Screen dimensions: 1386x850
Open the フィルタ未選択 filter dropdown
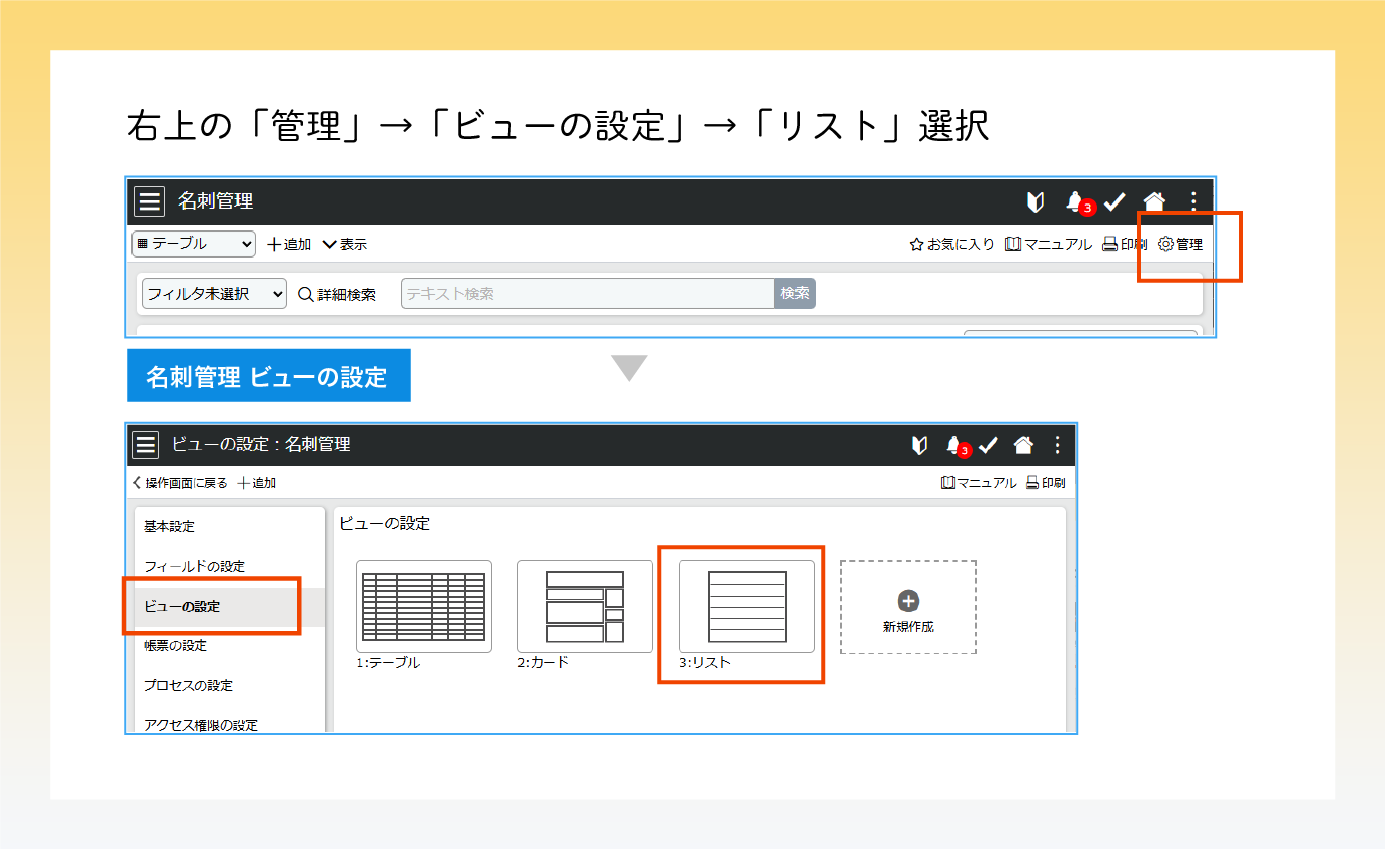[x=214, y=294]
